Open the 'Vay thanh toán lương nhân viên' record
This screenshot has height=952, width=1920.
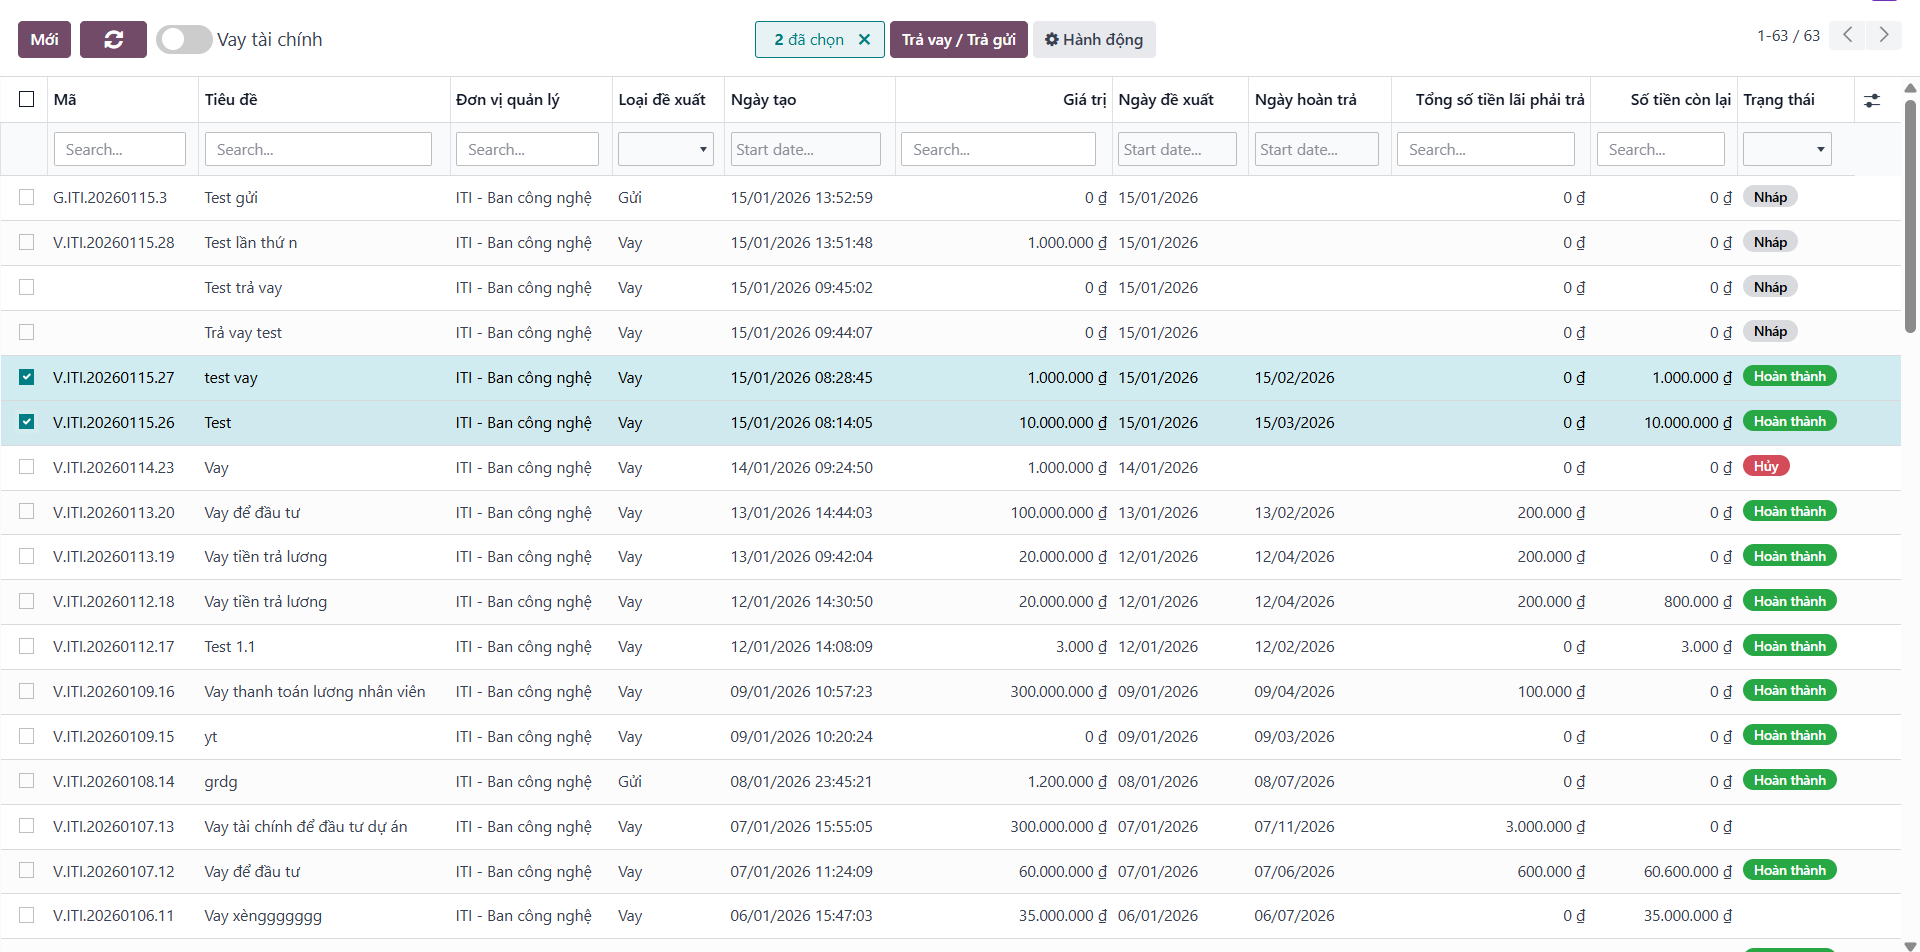click(x=315, y=691)
